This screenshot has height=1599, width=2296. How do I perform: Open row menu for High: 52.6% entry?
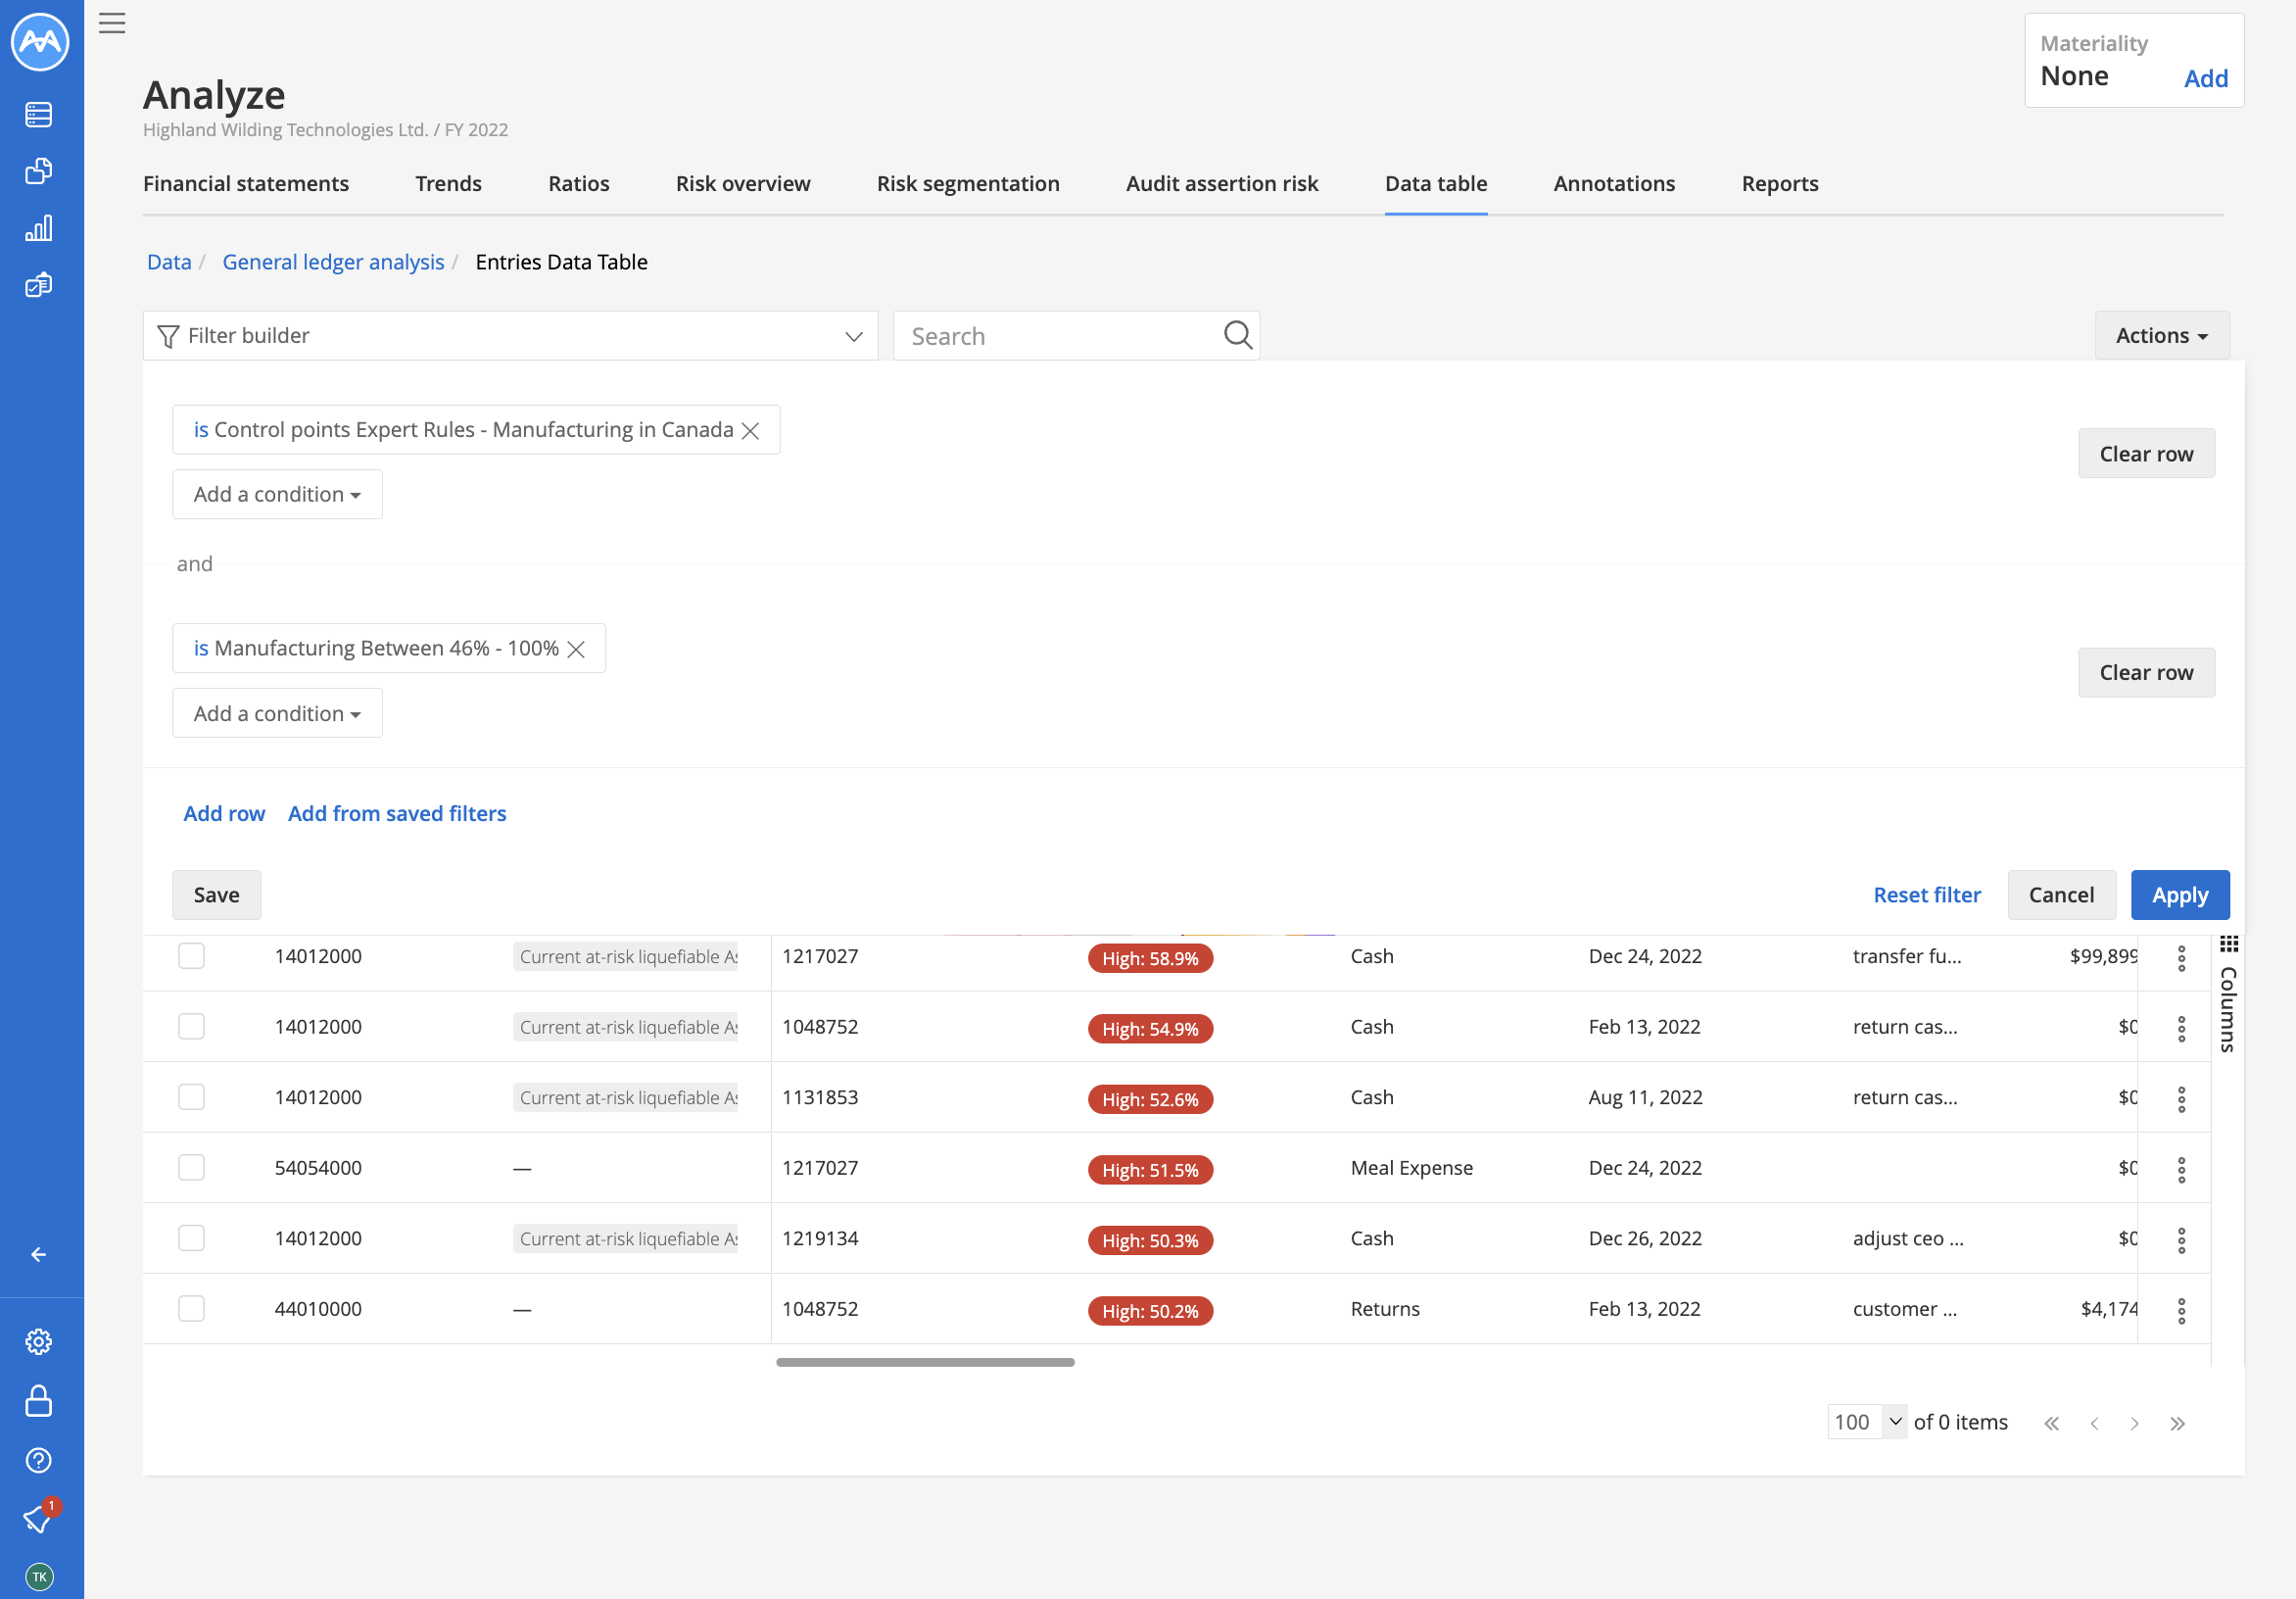[2181, 1098]
